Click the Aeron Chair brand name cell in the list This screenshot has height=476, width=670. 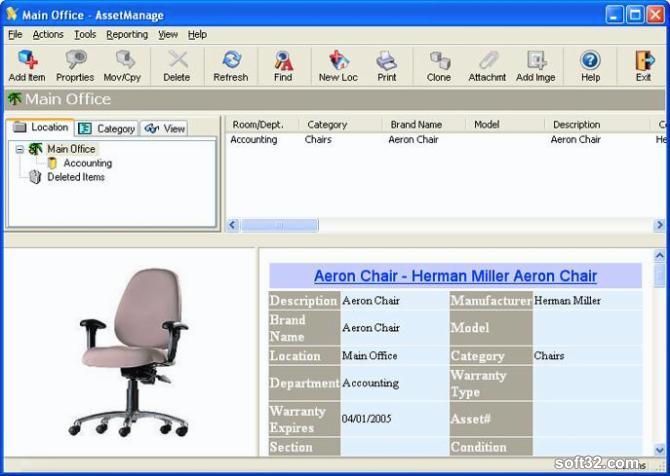click(x=413, y=139)
